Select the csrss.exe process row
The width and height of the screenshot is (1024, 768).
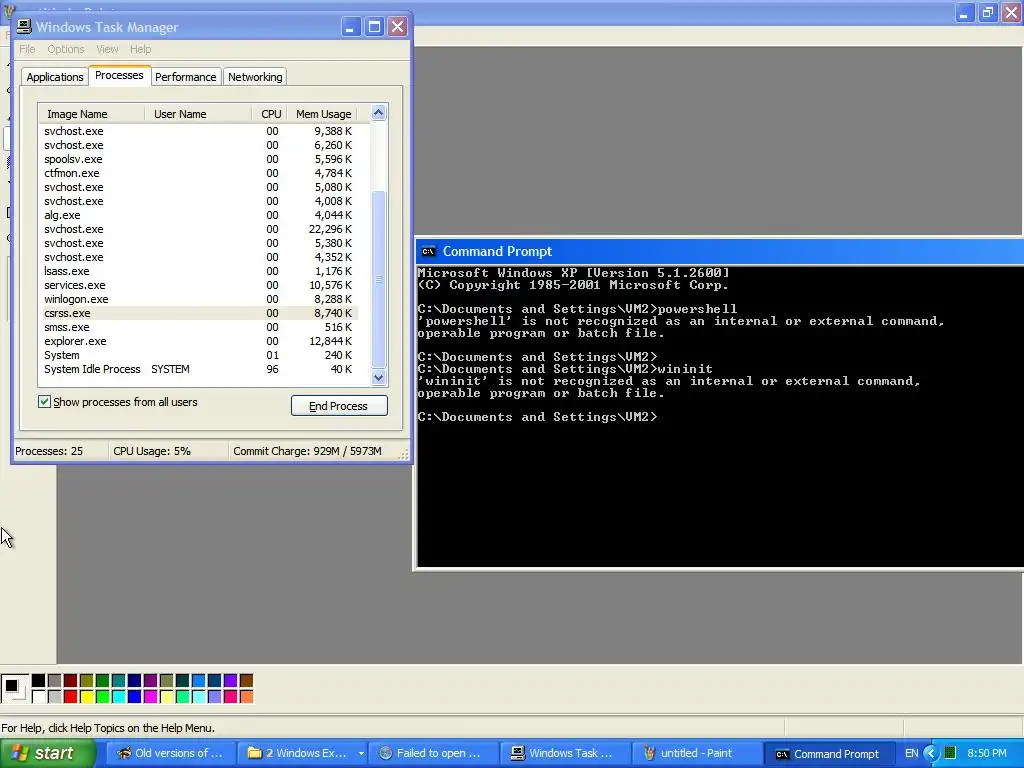pos(199,313)
